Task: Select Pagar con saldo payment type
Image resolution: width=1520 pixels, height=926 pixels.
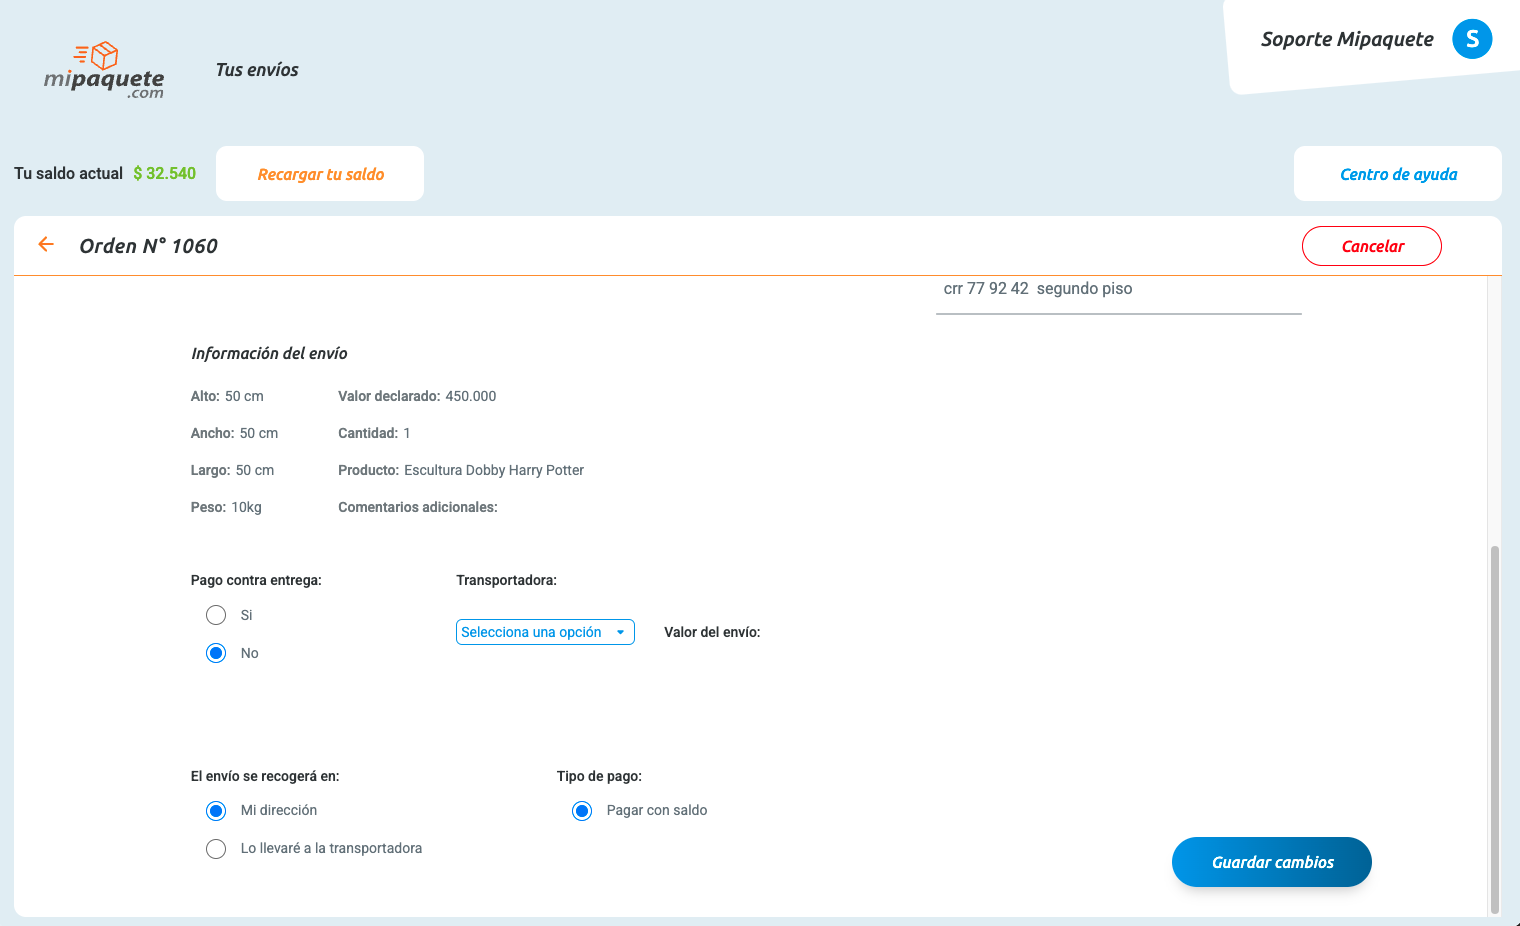Action: click(582, 811)
